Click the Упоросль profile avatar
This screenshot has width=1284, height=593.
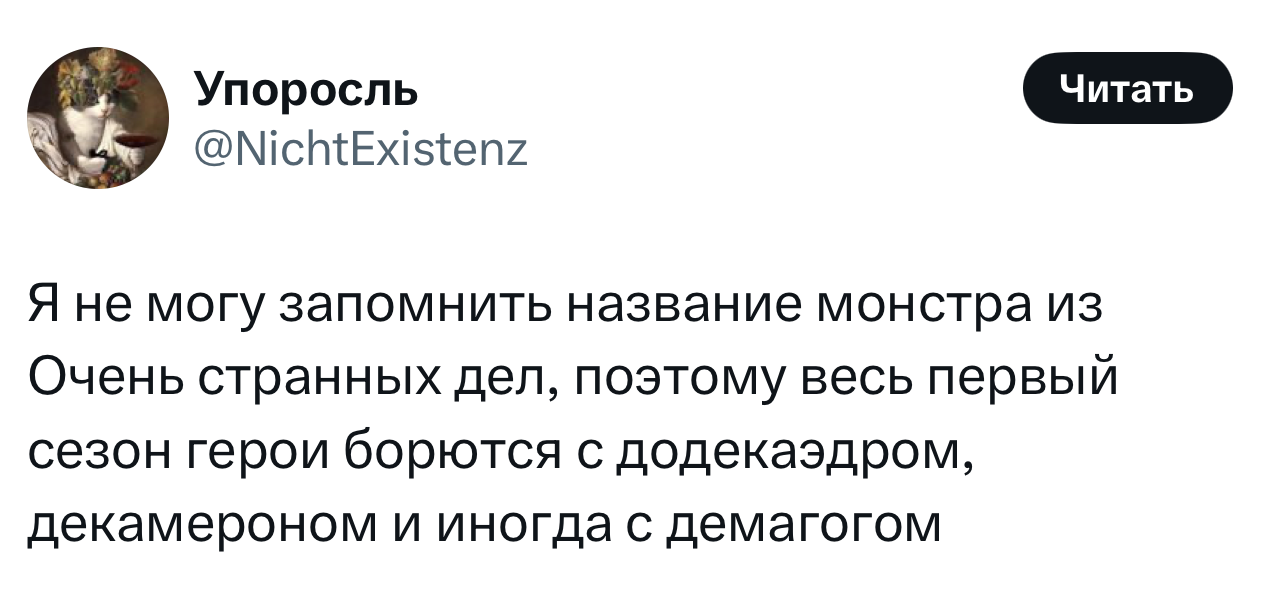98,118
